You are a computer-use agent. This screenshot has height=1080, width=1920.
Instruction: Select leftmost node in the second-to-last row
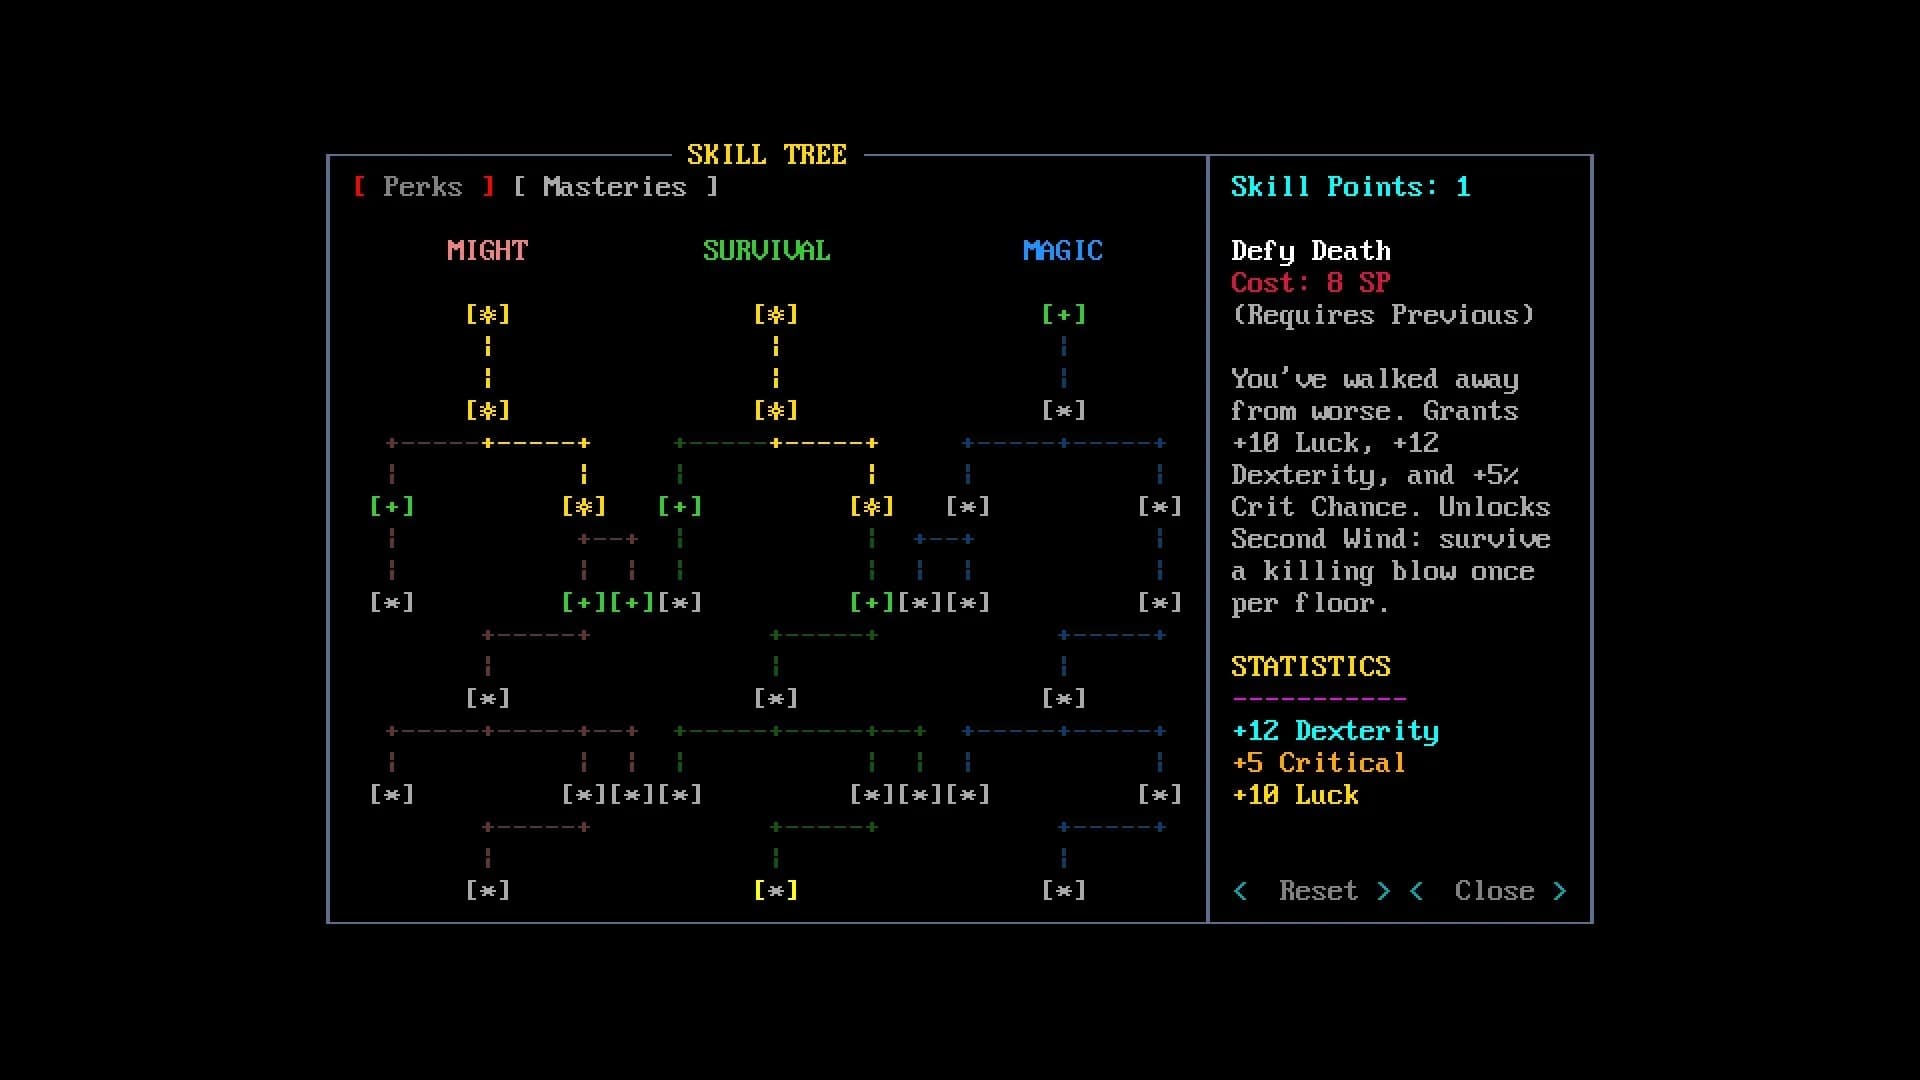coord(392,794)
